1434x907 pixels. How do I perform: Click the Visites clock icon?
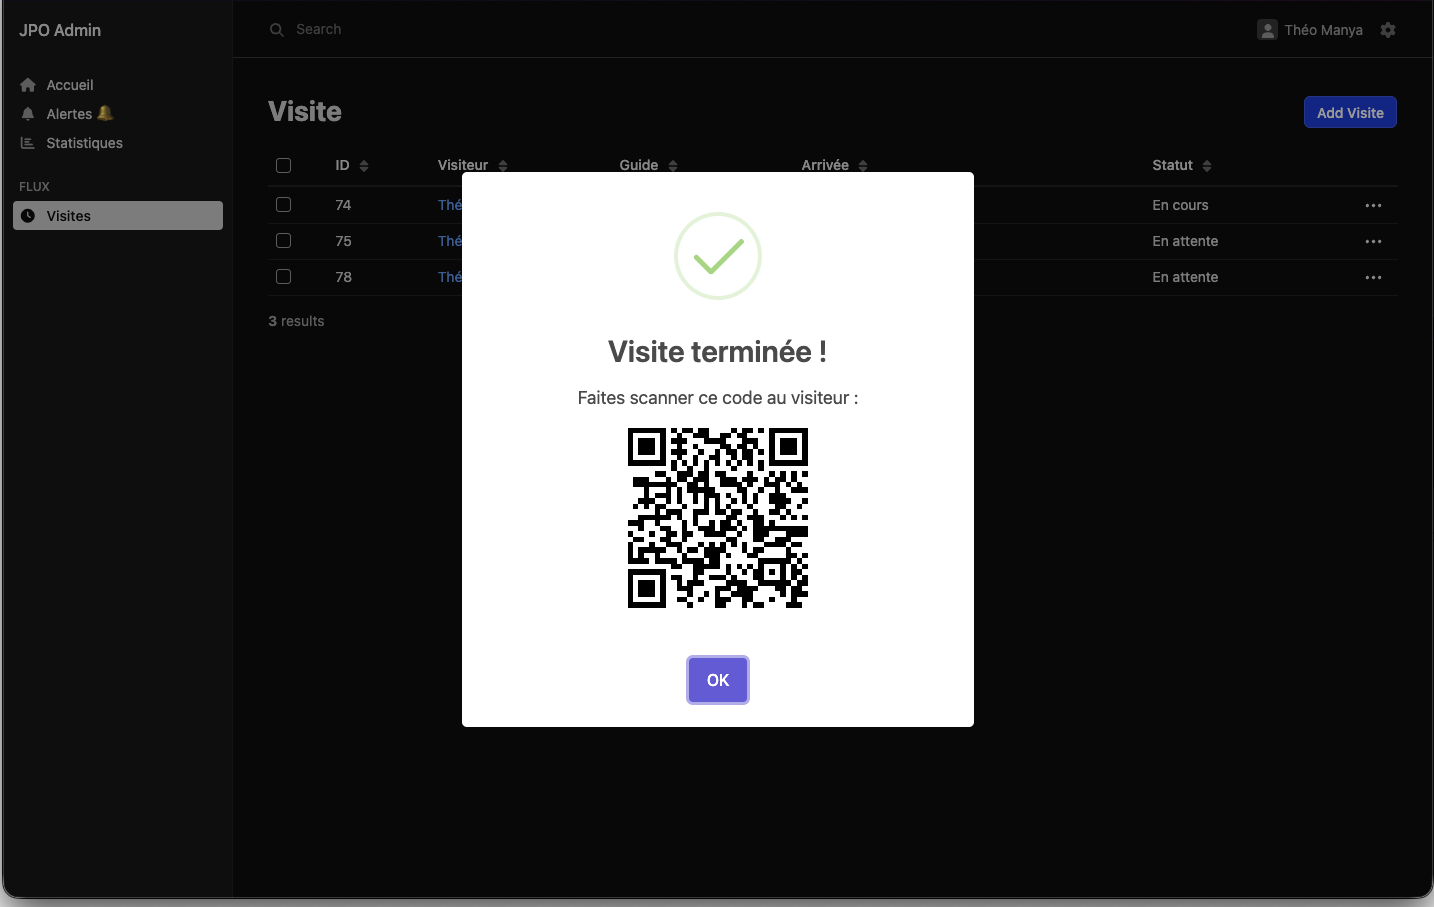[28, 216]
